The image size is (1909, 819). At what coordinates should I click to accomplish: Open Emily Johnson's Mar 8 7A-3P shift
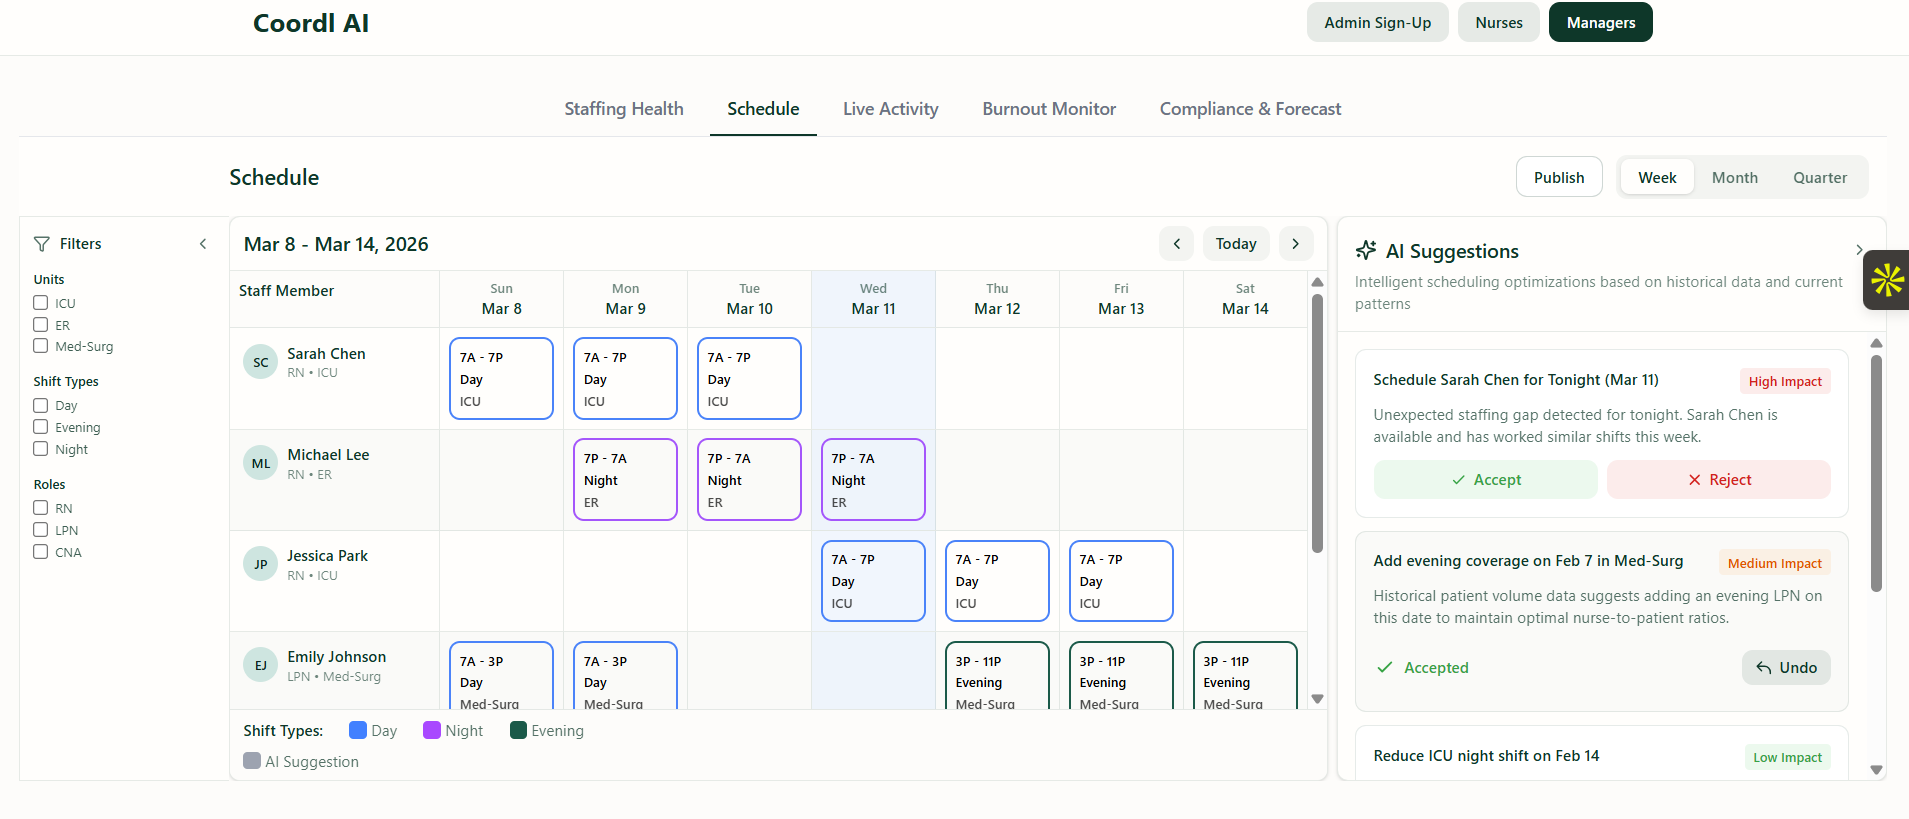click(x=501, y=676)
